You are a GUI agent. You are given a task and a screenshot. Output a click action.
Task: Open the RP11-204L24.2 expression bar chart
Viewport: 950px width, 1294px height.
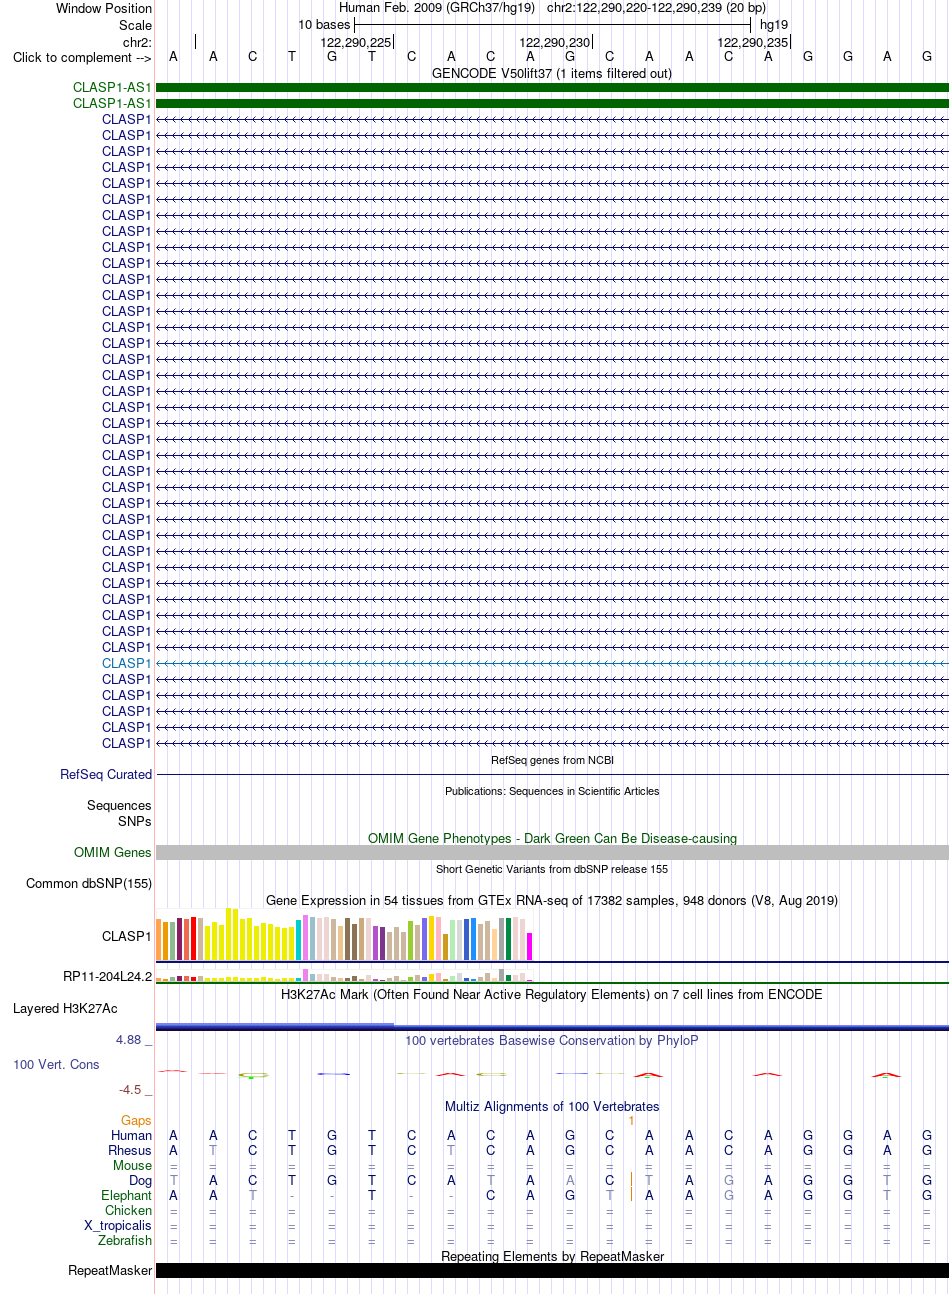tap(345, 976)
